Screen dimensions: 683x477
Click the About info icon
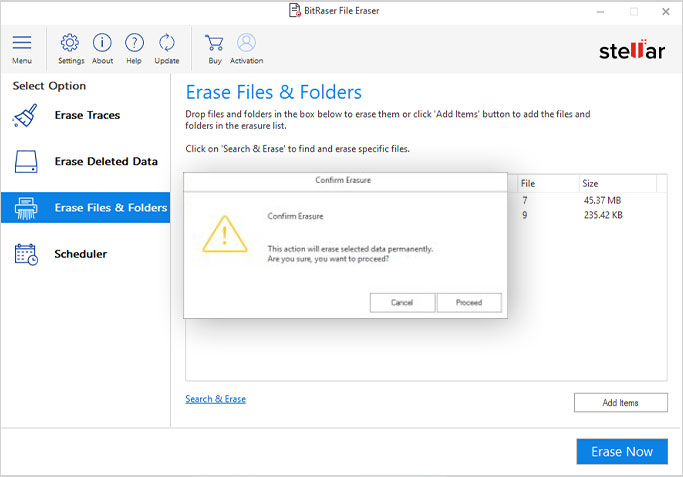tap(102, 42)
